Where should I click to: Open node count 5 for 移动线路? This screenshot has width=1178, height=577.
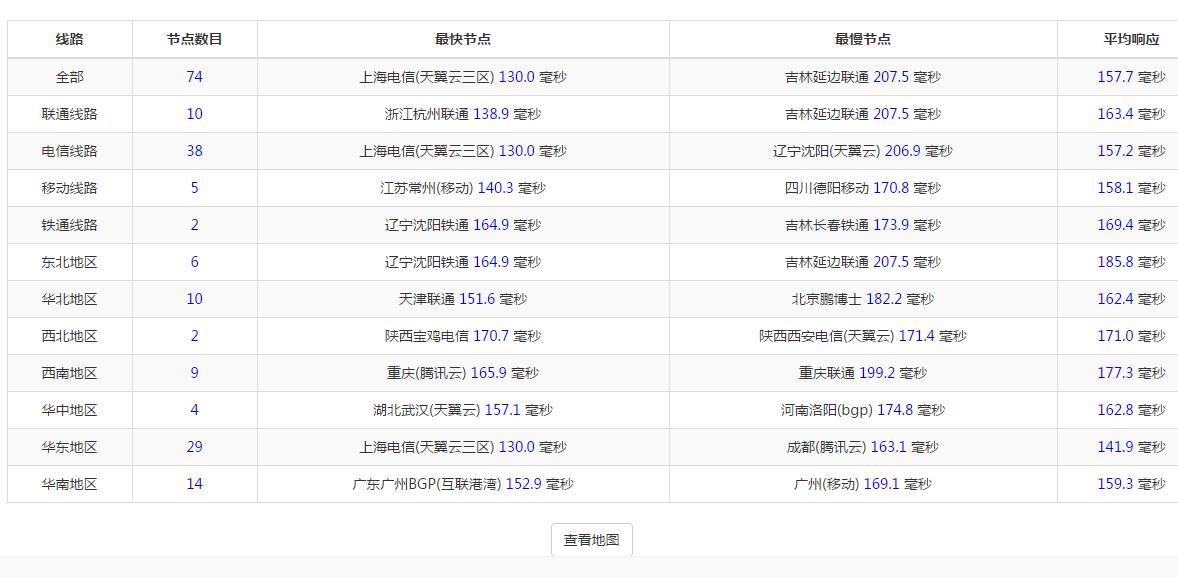195,188
